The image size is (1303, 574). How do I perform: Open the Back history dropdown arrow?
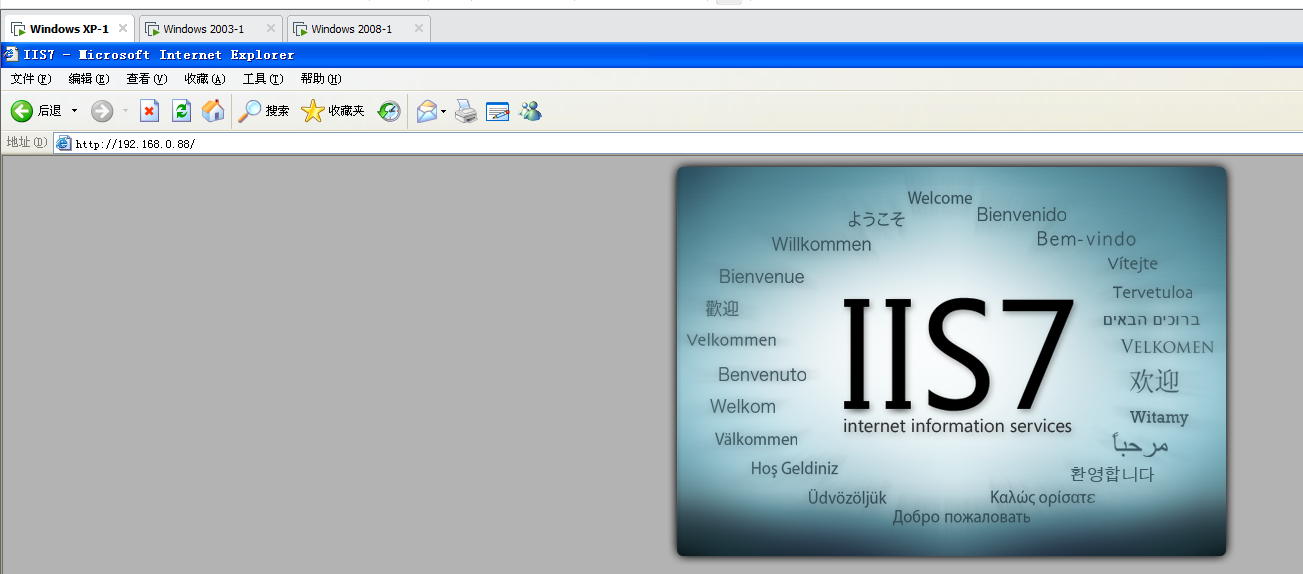(74, 111)
